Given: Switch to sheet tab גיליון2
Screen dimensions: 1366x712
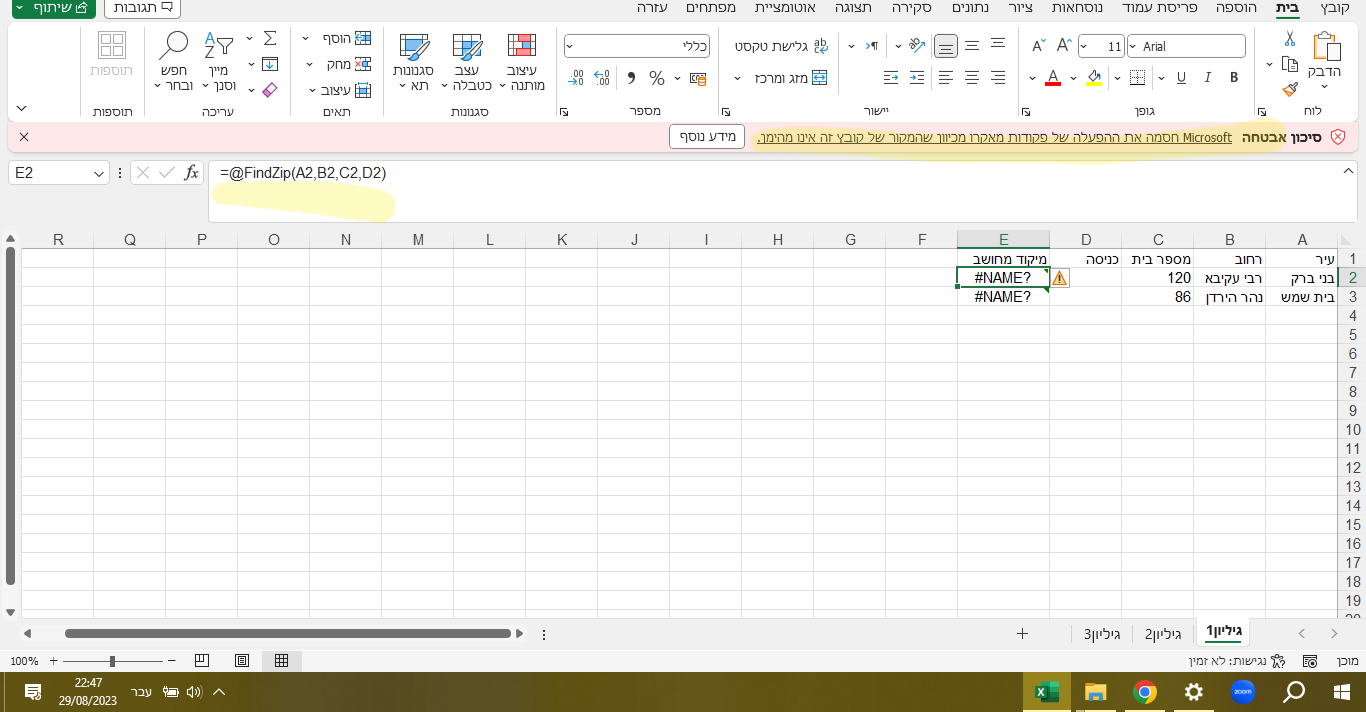Looking at the screenshot, I should point(1163,633).
